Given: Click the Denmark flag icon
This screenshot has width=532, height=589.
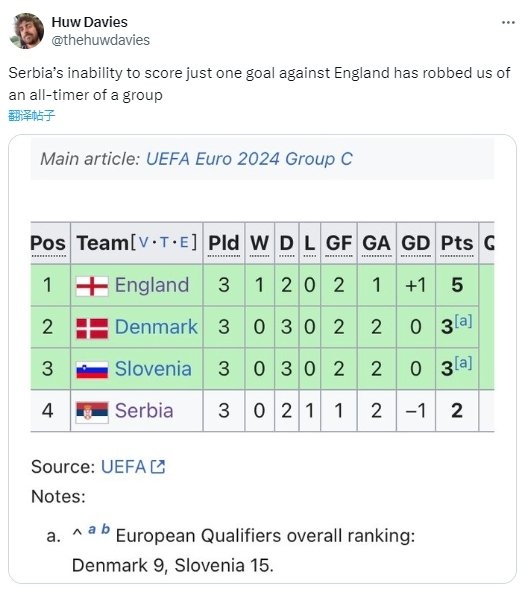Looking at the screenshot, I should click(92, 328).
